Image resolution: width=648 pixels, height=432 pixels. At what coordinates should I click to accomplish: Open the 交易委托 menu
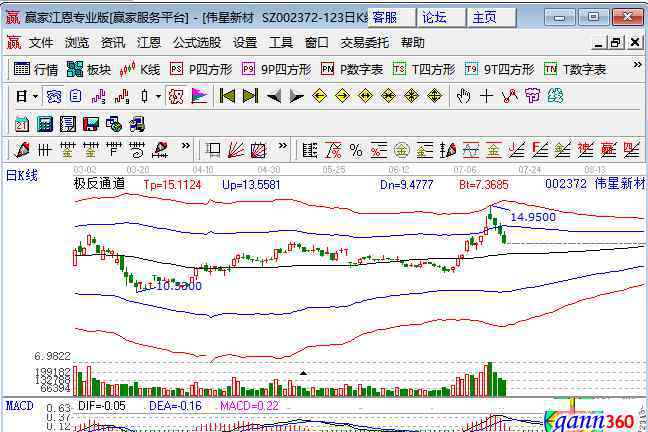coord(365,43)
